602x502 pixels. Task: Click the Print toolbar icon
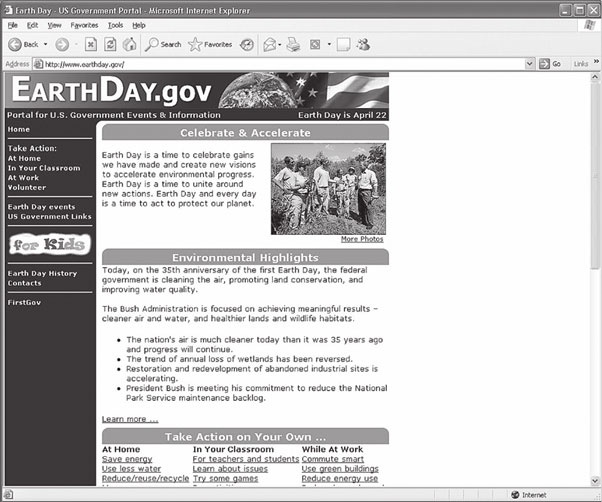[x=293, y=44]
